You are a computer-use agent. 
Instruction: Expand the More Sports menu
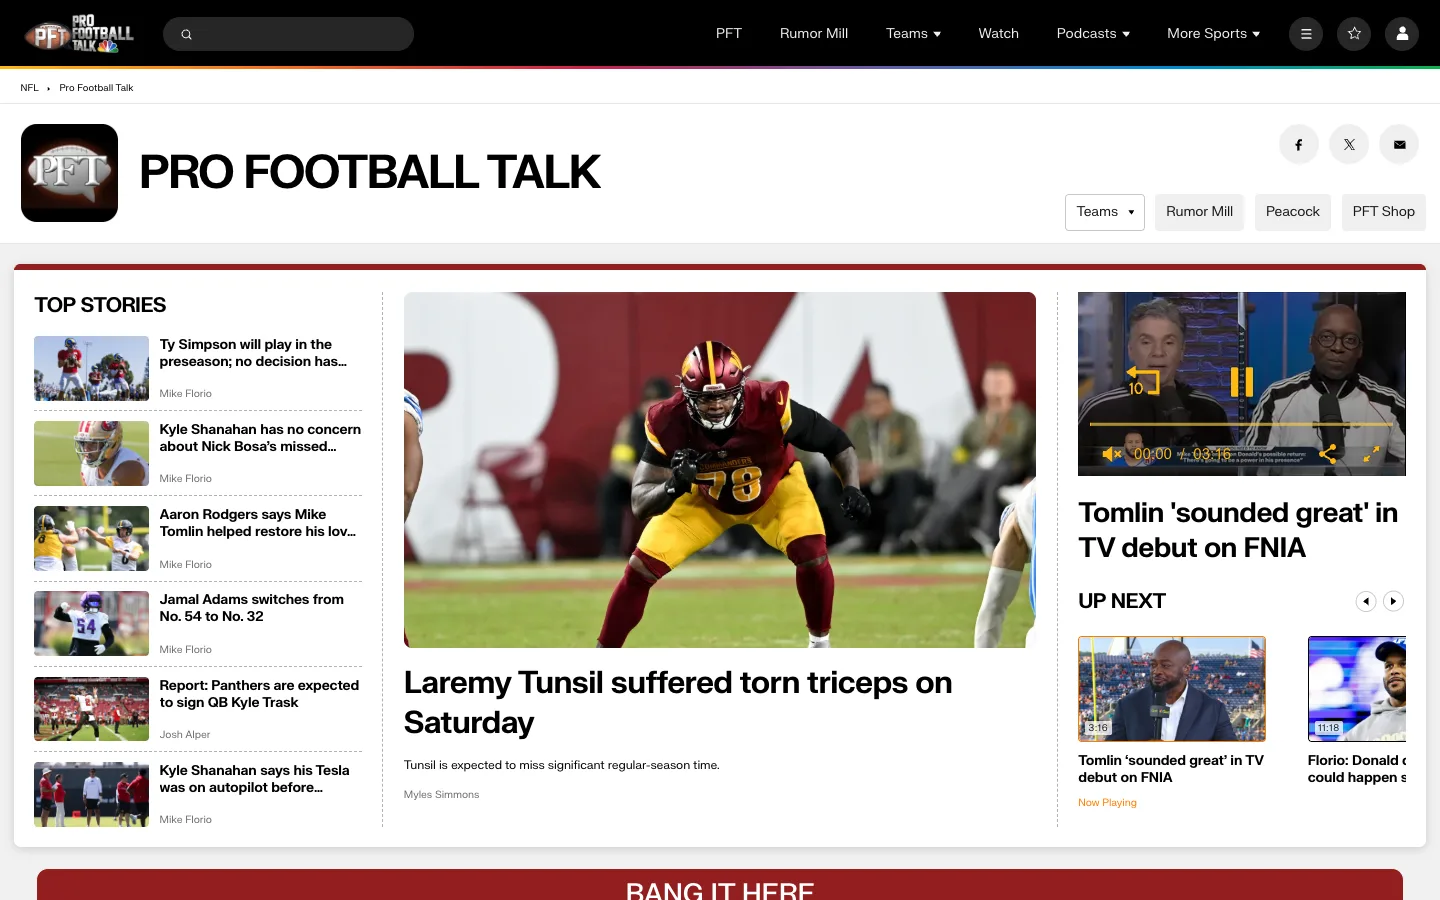click(x=1213, y=34)
